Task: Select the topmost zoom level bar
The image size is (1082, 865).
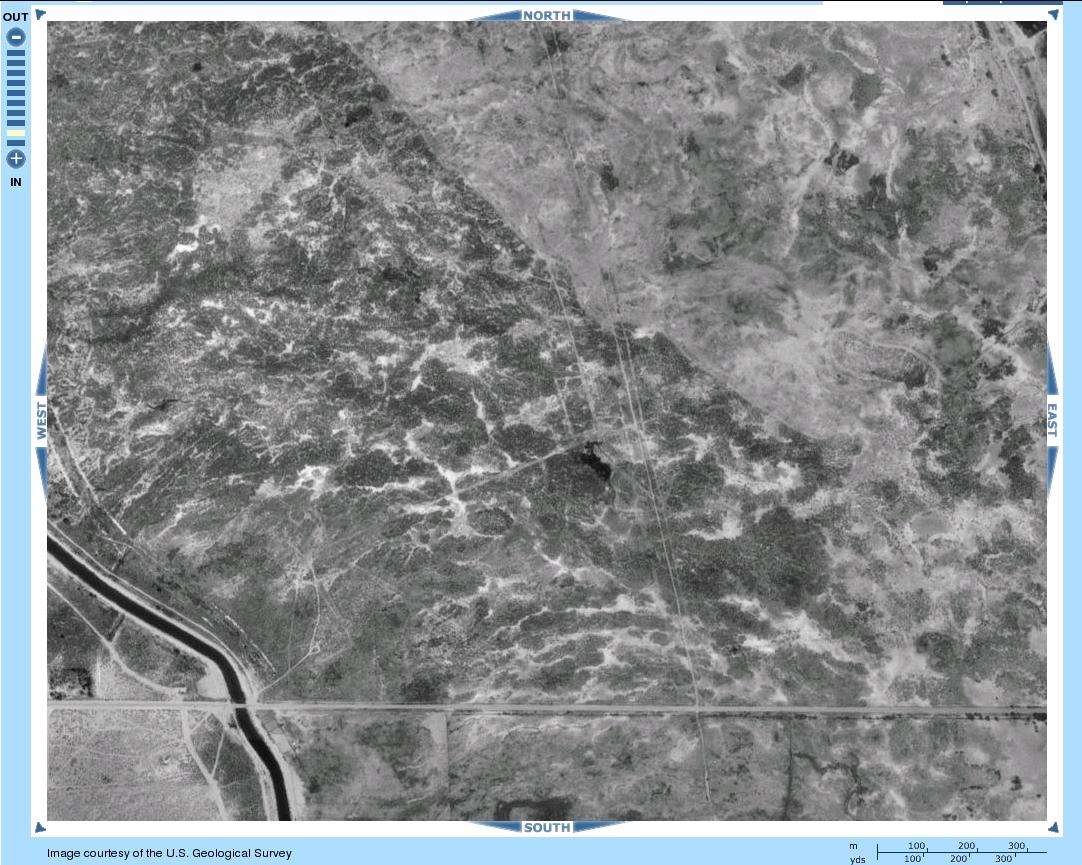Action: click(16, 53)
